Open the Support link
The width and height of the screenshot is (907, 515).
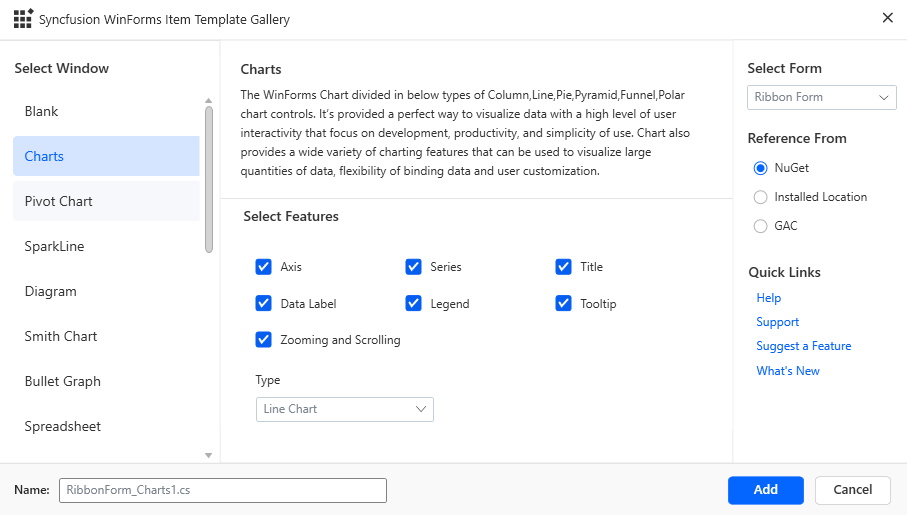[x=777, y=322]
